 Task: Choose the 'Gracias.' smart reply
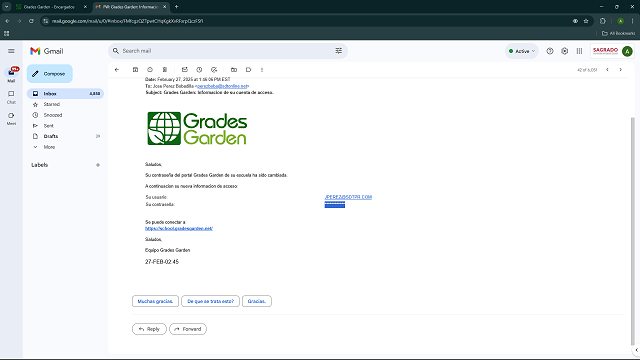pyautogui.click(x=257, y=301)
